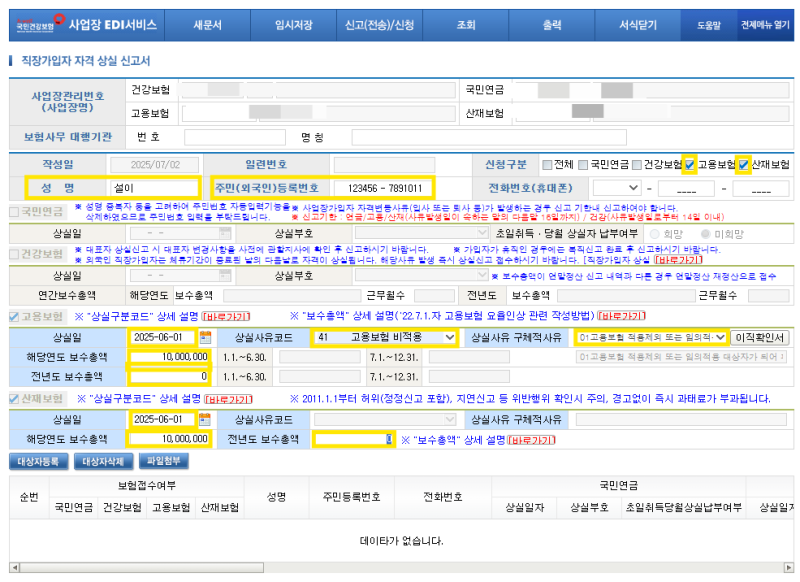Screen dimensions: 800x582
Task: Open 고용보험 상실사유코드 dropdown showing 41
Action: pyautogui.click(x=384, y=337)
